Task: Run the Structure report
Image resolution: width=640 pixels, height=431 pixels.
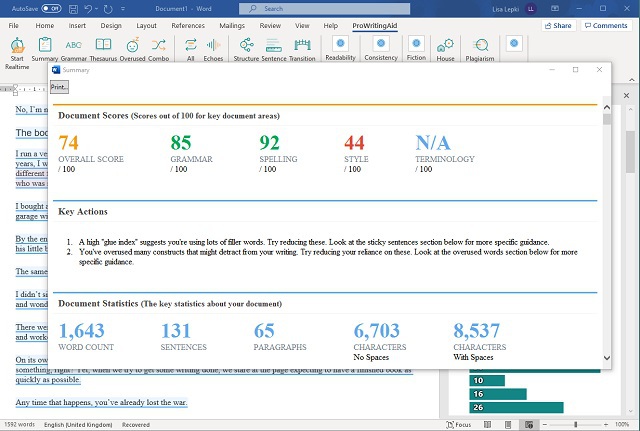Action: click(x=246, y=49)
